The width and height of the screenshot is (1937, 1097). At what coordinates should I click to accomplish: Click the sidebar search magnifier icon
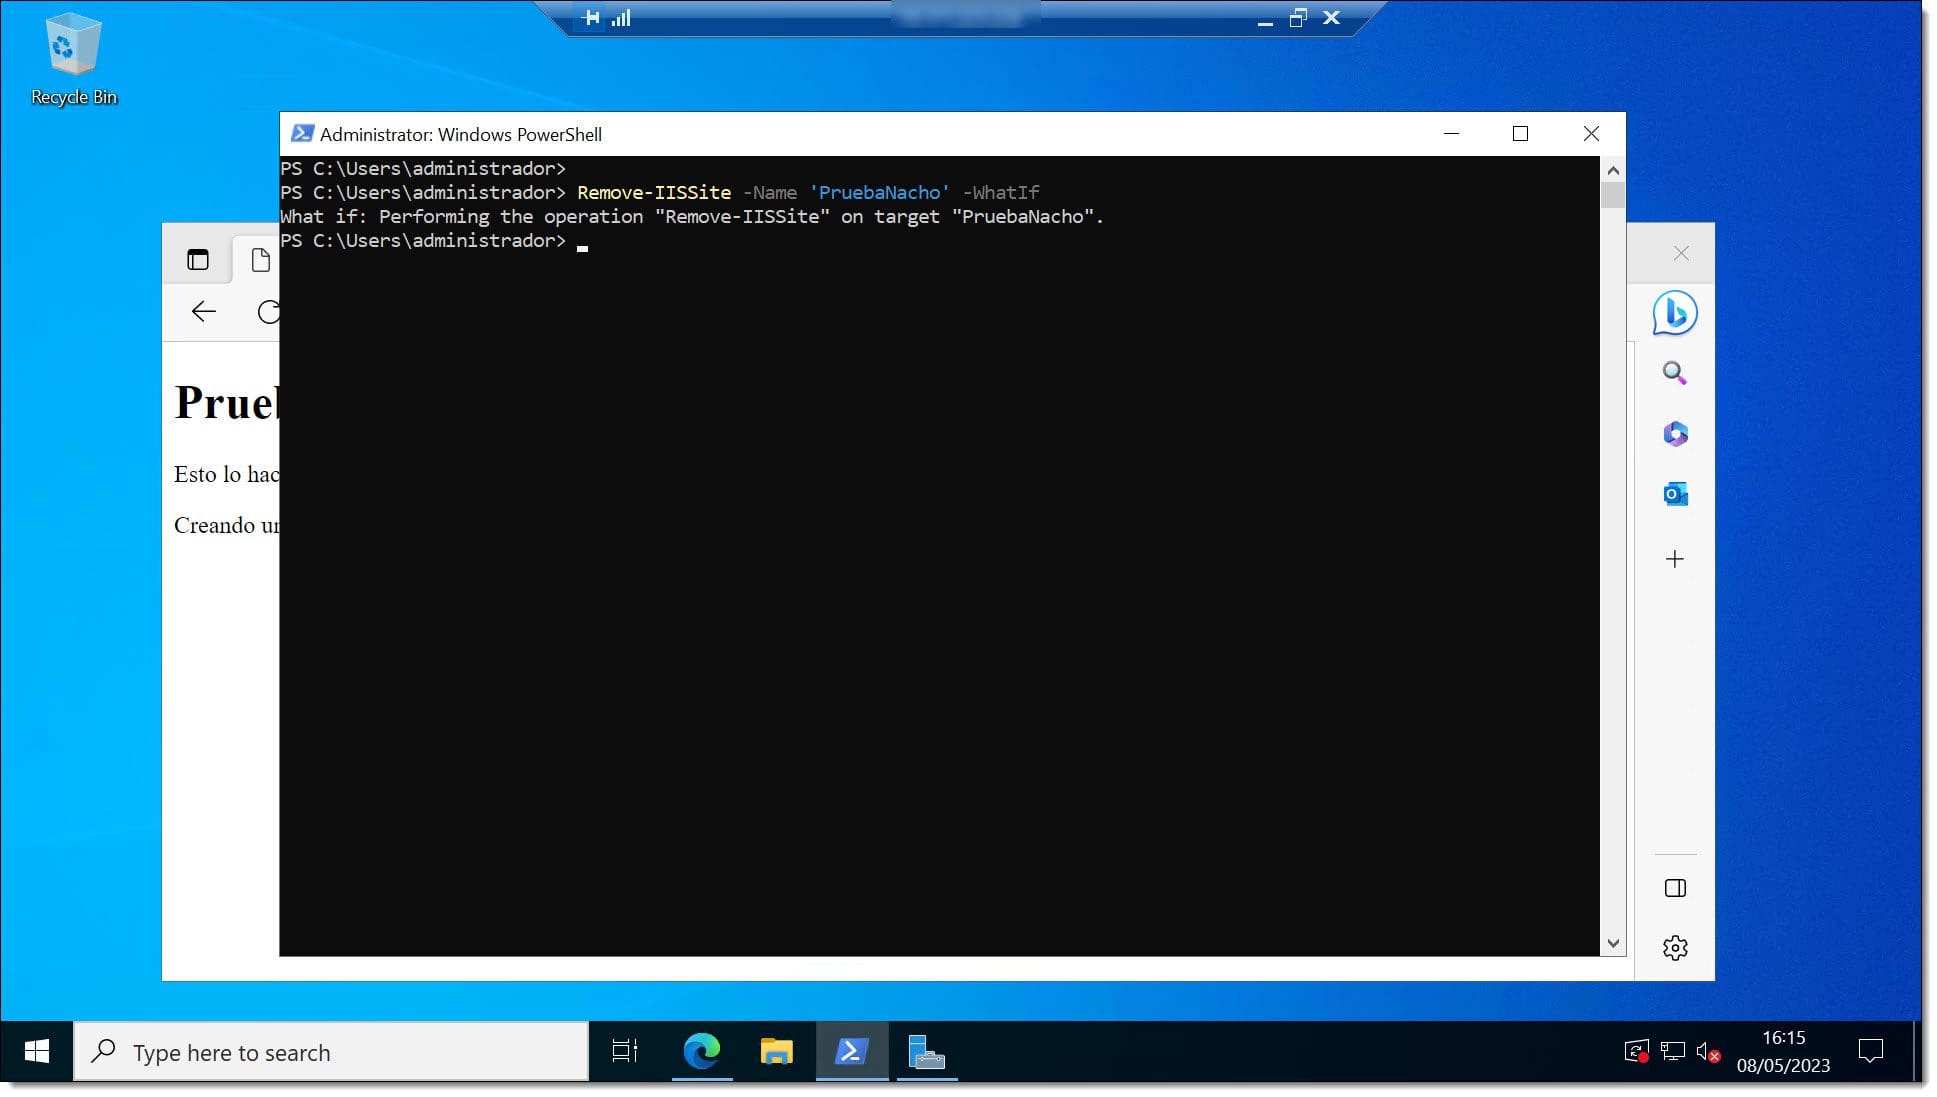coord(1674,372)
